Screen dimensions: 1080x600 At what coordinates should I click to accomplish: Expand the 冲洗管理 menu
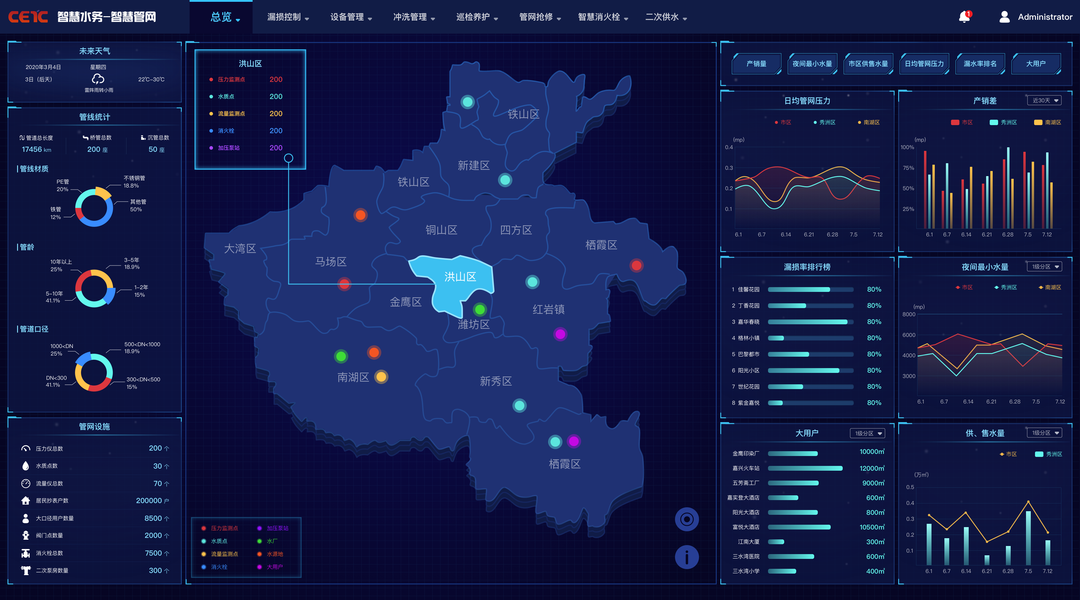pyautogui.click(x=414, y=17)
